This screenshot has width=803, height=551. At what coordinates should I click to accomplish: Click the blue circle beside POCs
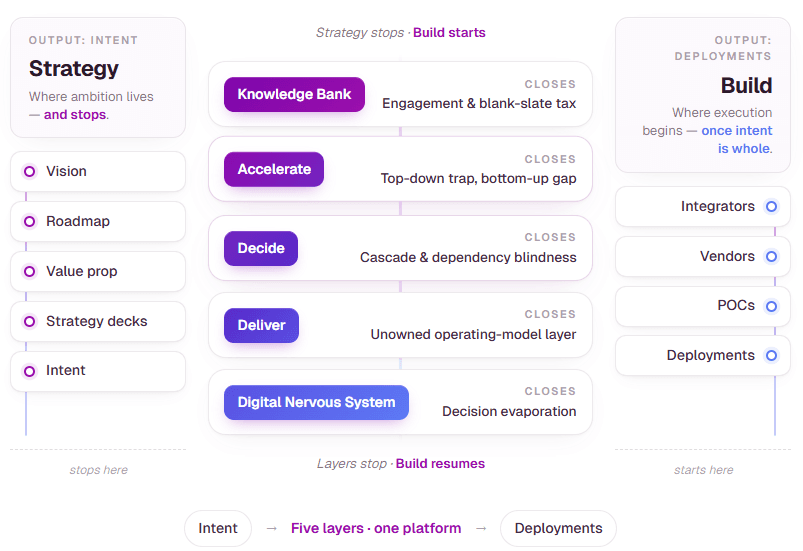771,306
